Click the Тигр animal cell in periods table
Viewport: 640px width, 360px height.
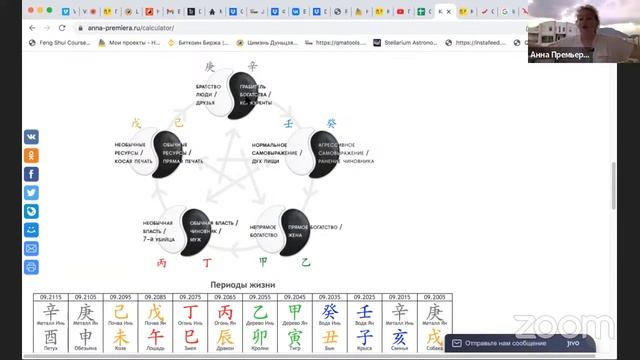[x=295, y=340]
